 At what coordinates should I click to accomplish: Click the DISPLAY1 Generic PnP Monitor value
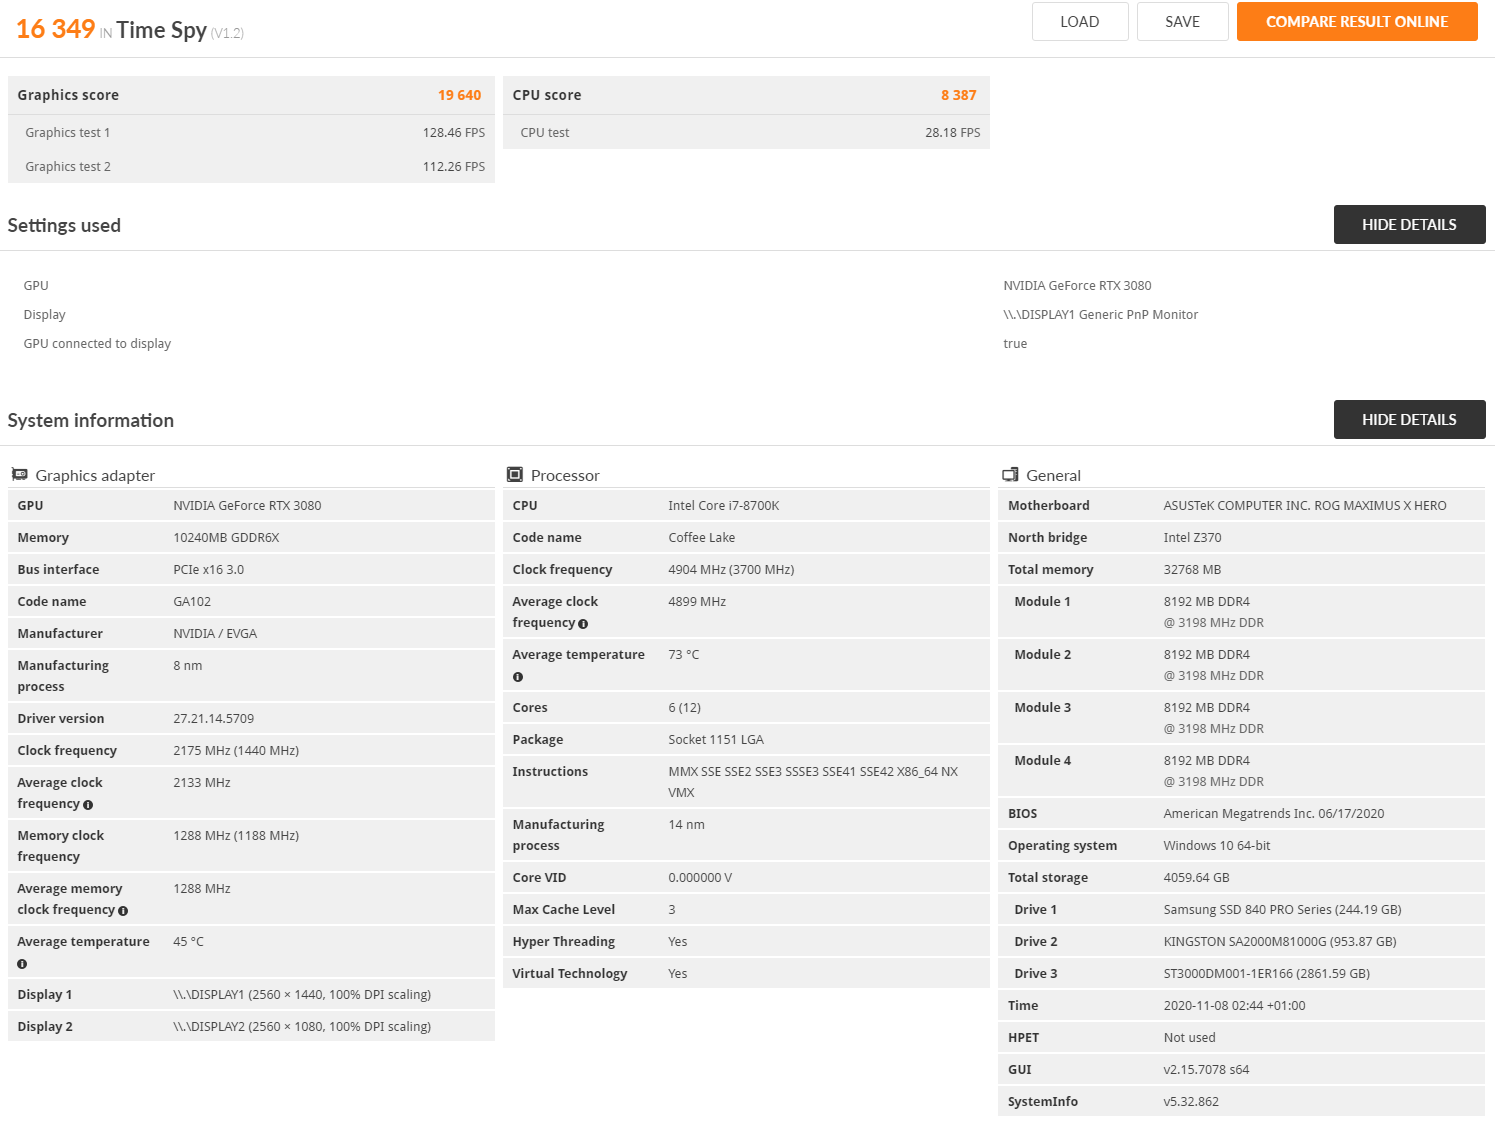pyautogui.click(x=1100, y=314)
